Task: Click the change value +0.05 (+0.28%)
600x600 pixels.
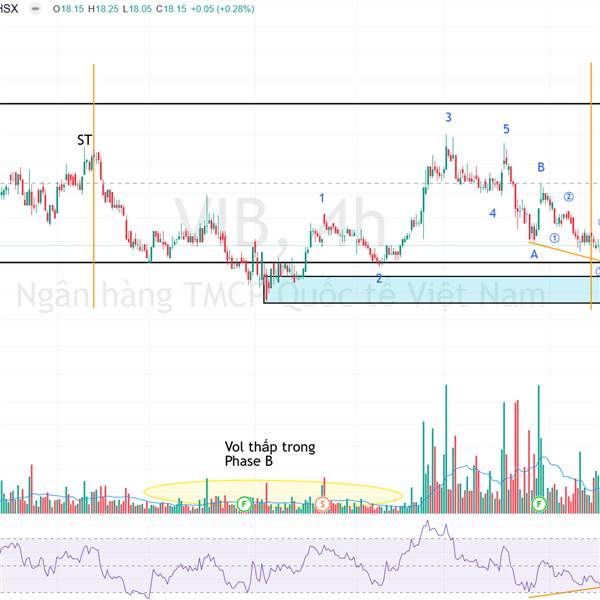Action: tap(223, 9)
